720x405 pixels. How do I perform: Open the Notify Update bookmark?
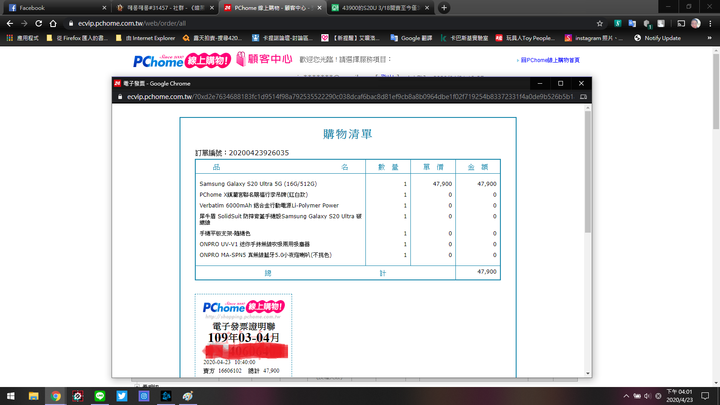pos(657,38)
